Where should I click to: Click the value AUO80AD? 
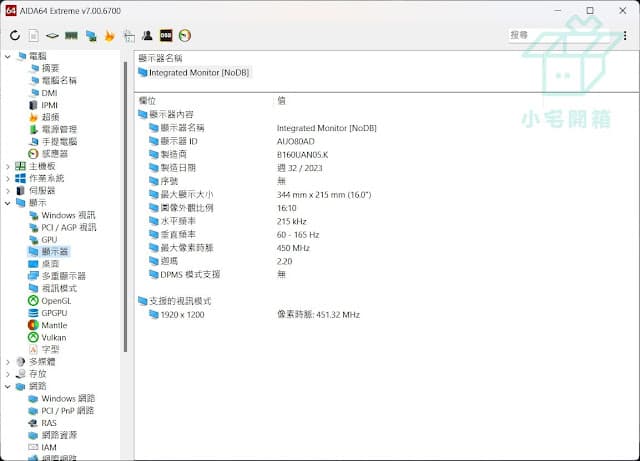(x=296, y=141)
